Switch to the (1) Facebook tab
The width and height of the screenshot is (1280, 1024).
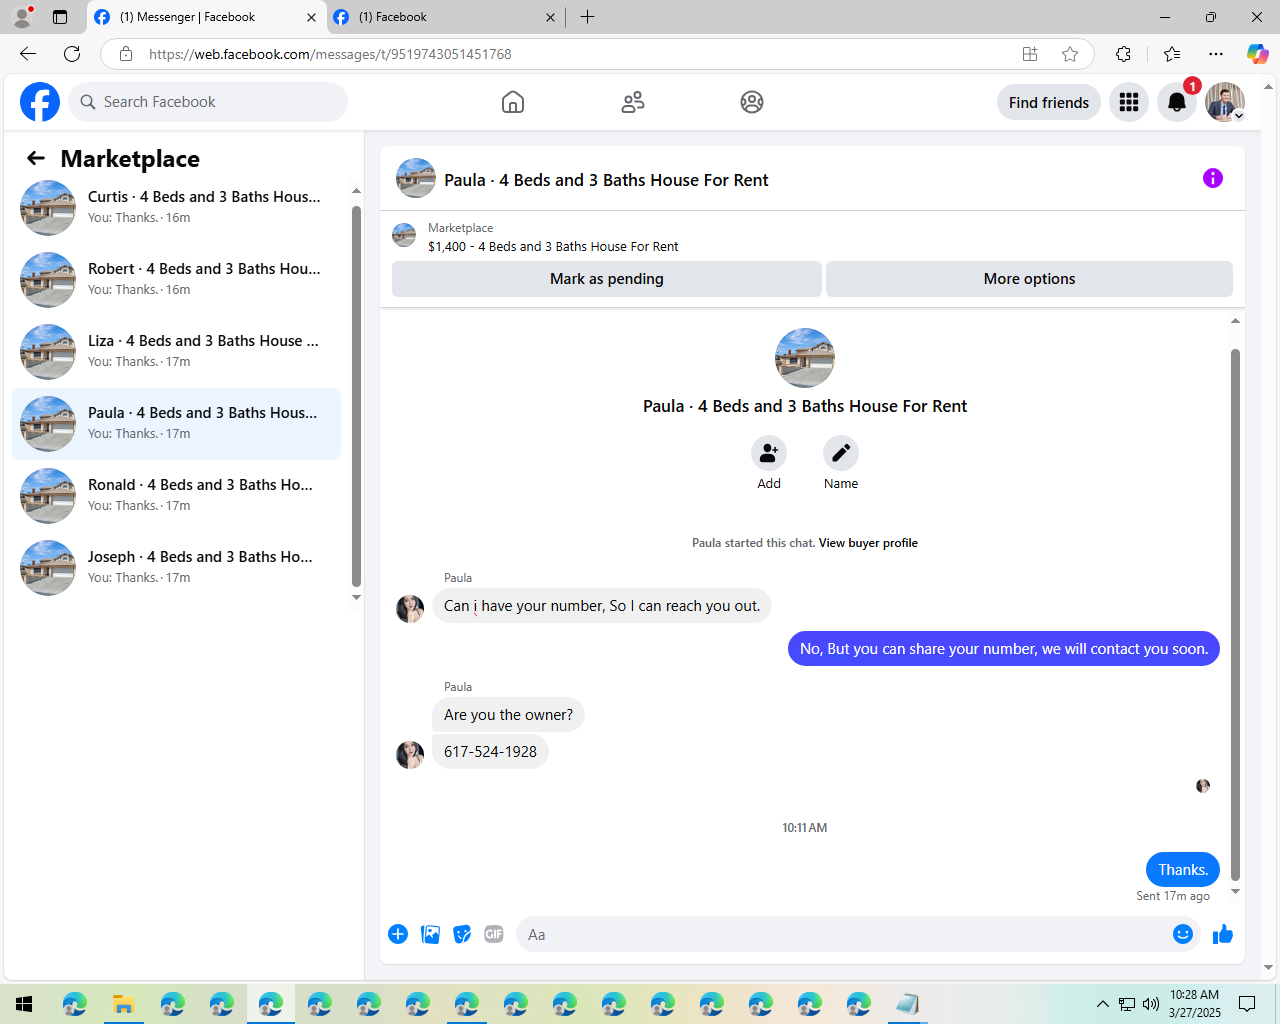click(444, 17)
